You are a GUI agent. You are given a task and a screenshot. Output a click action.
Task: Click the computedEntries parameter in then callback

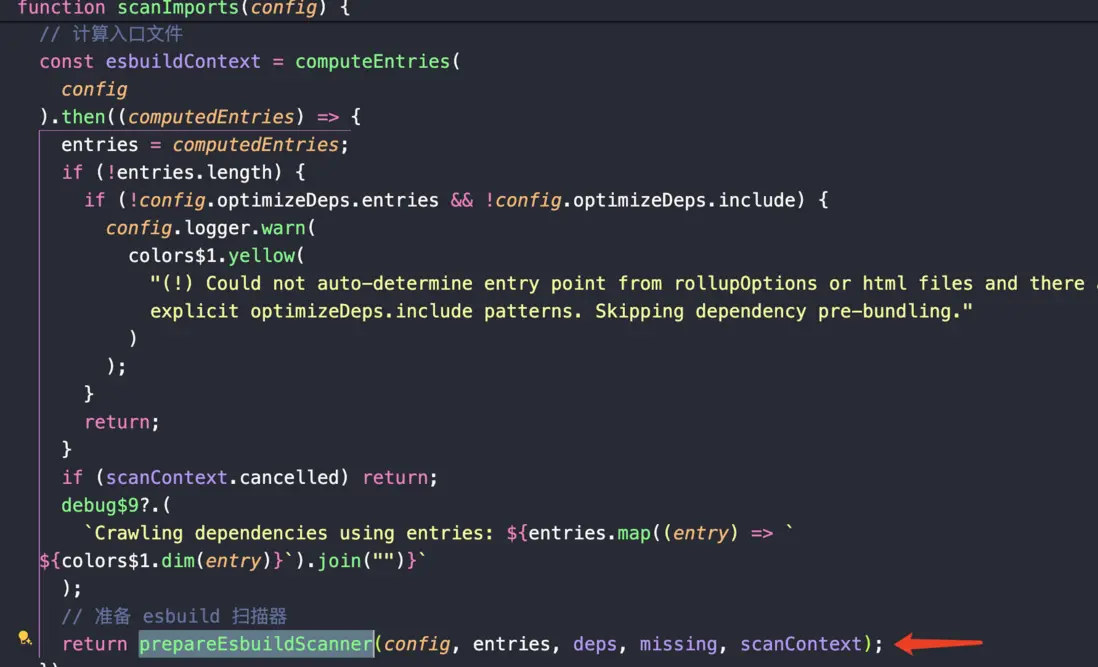(x=211, y=117)
